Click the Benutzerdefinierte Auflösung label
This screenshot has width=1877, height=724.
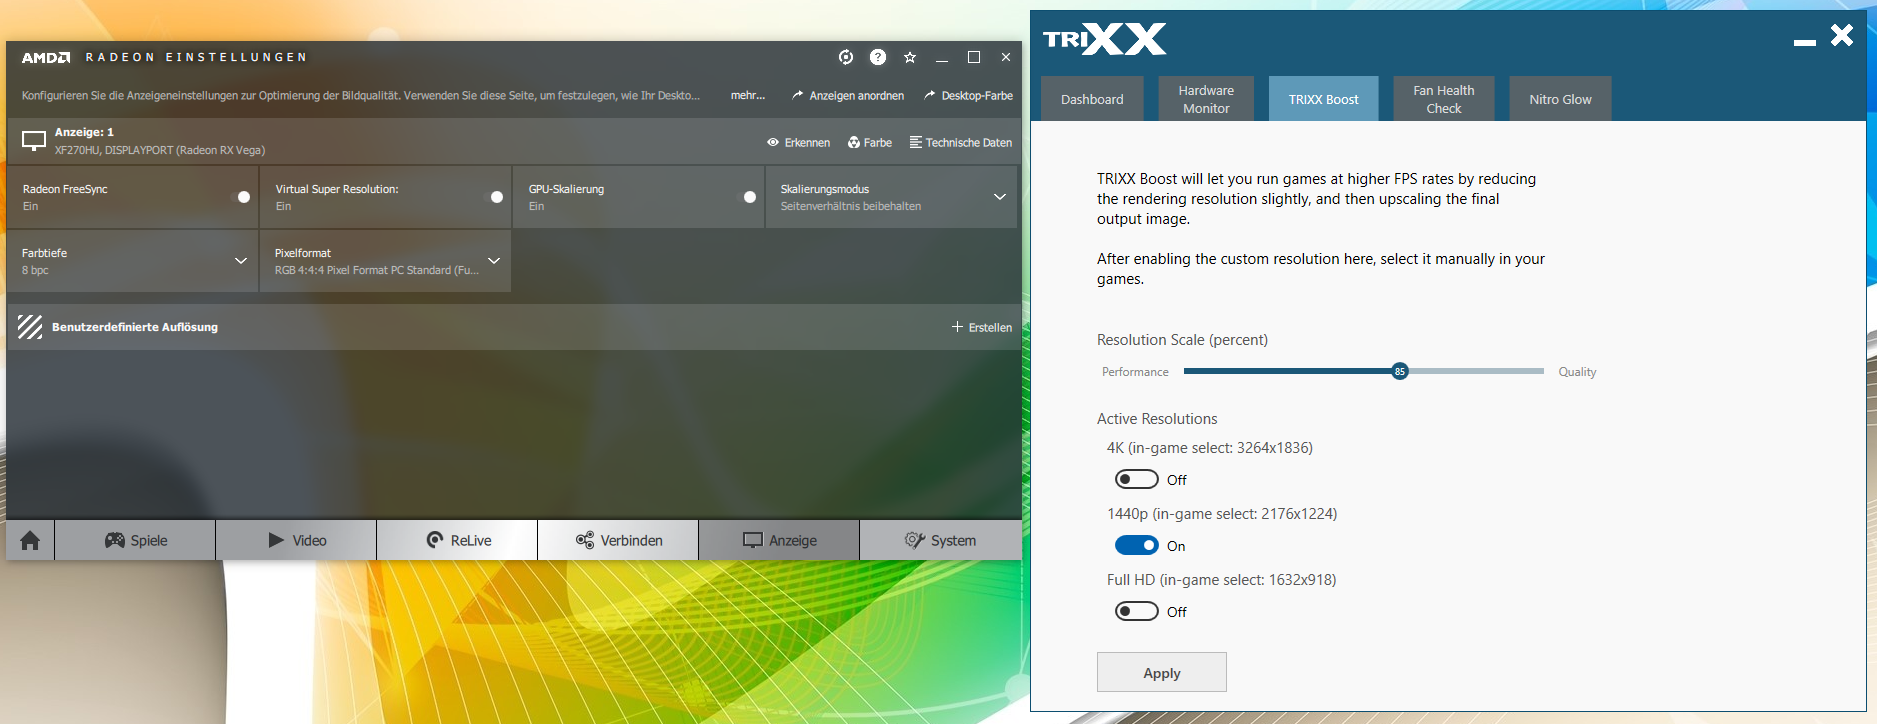(x=135, y=327)
